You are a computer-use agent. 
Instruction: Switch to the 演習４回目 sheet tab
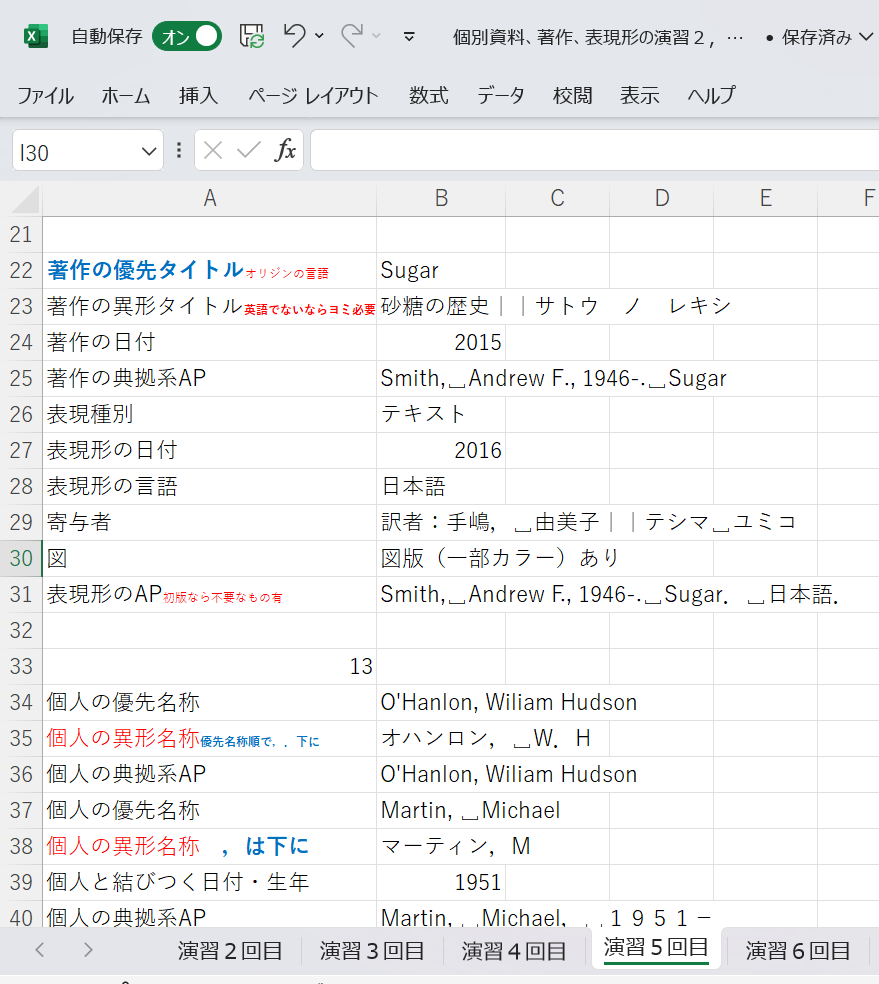click(514, 951)
